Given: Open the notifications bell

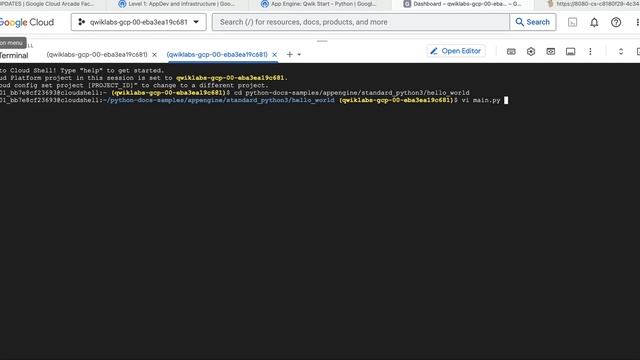Looking at the screenshot, I should tap(594, 22).
